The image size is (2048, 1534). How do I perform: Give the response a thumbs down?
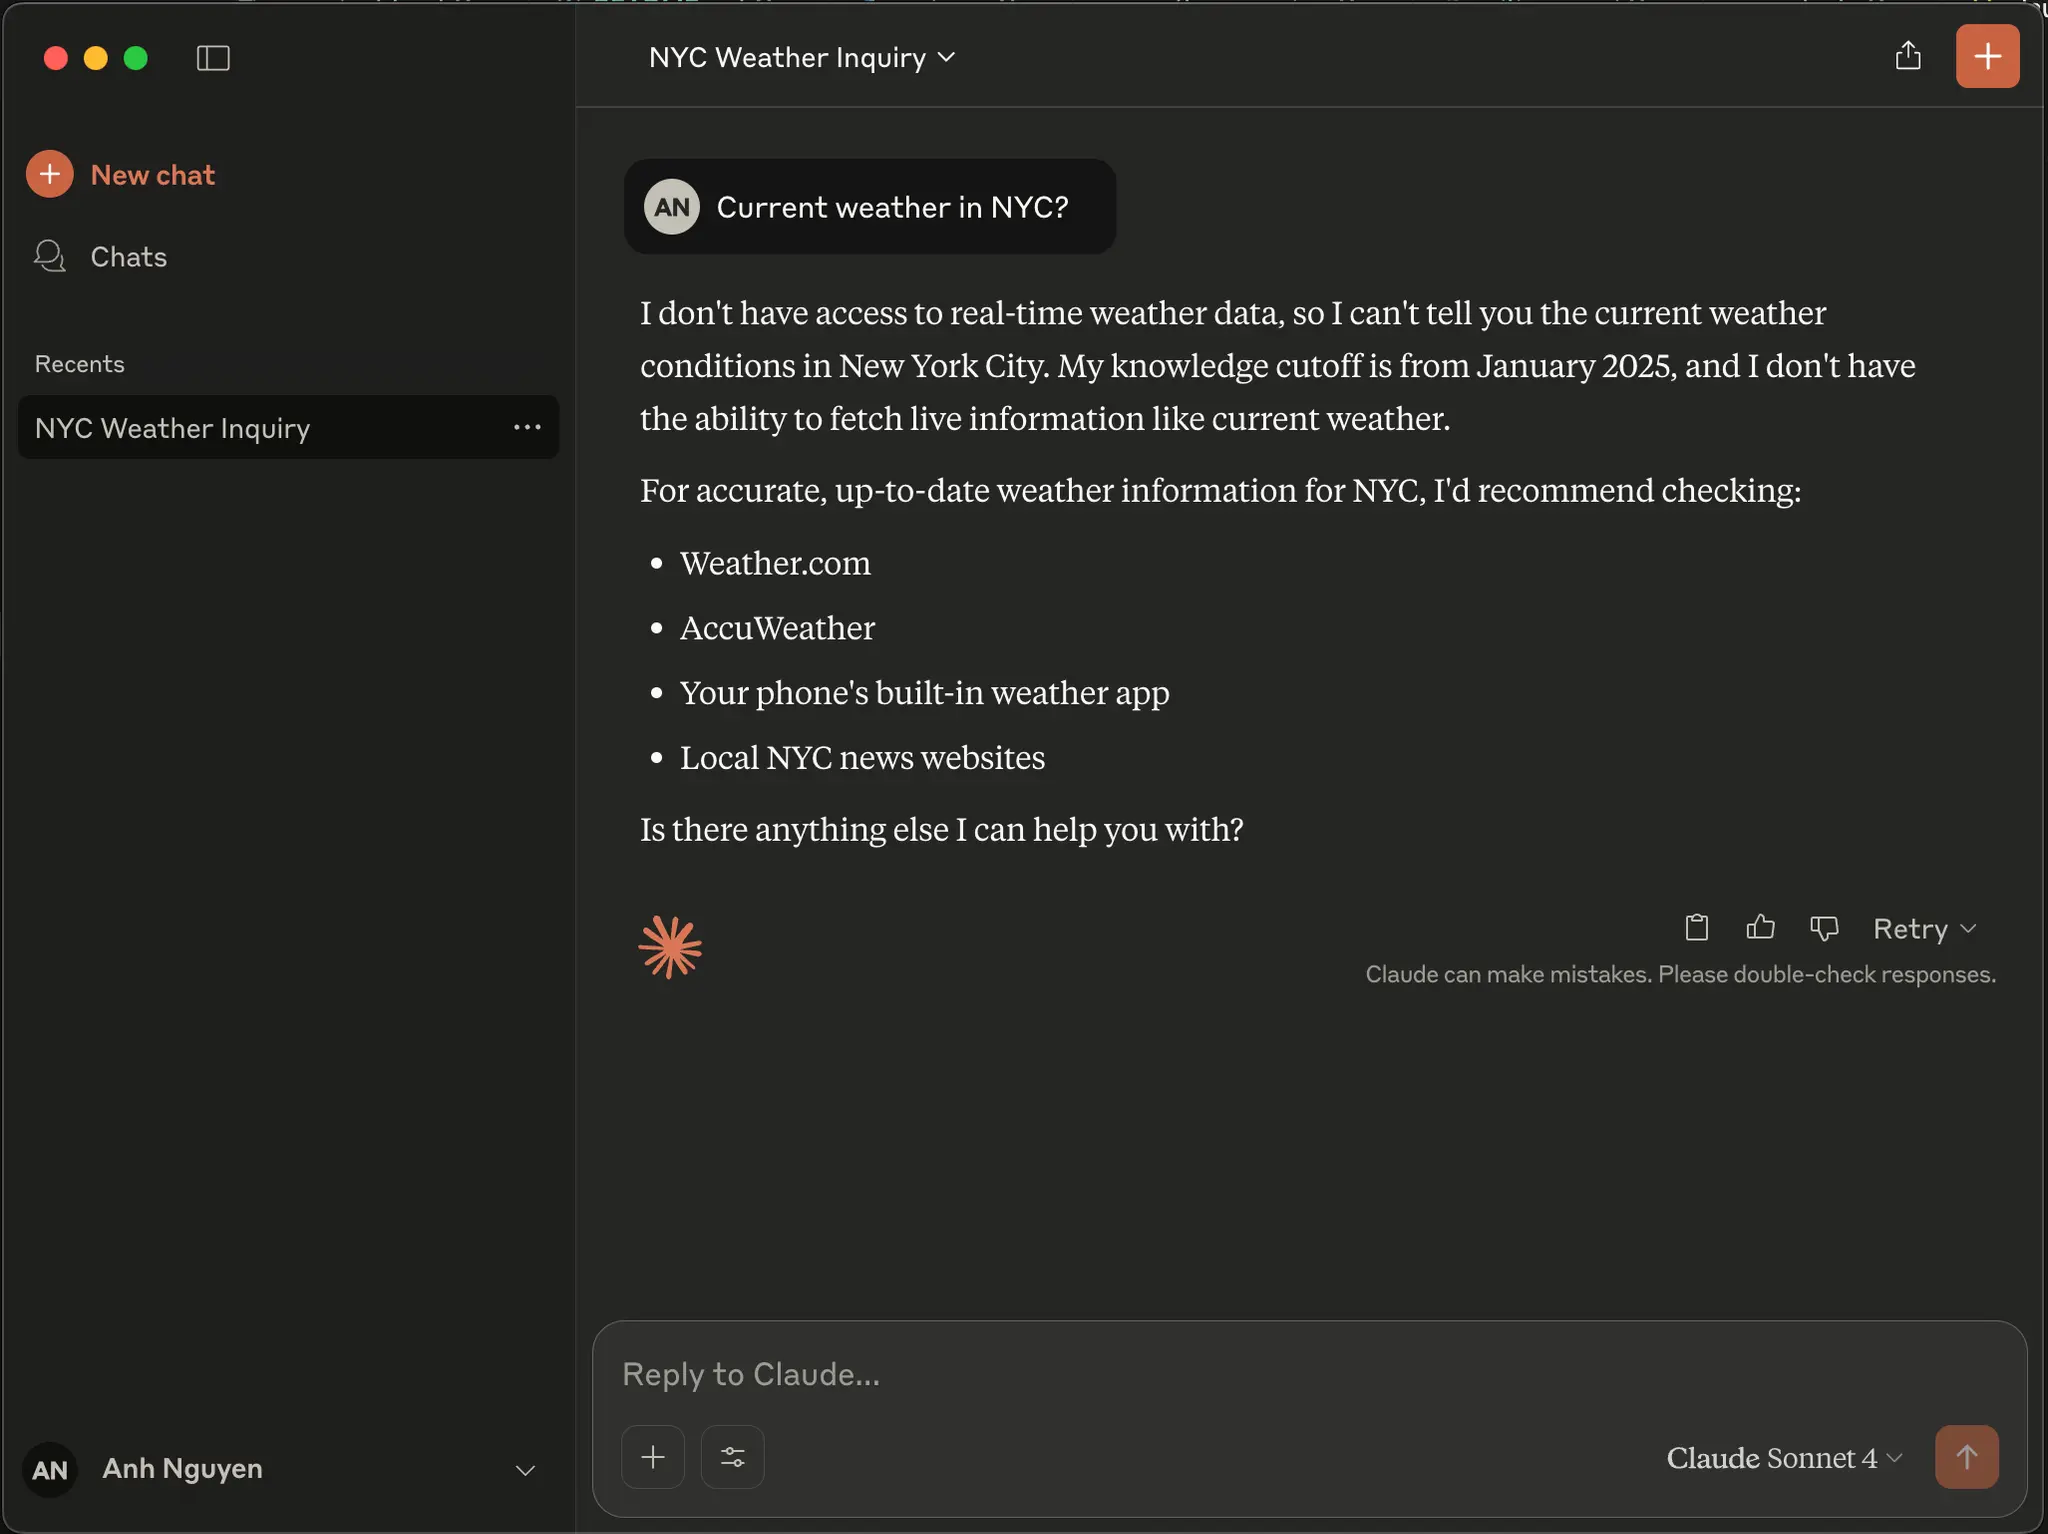click(1824, 928)
